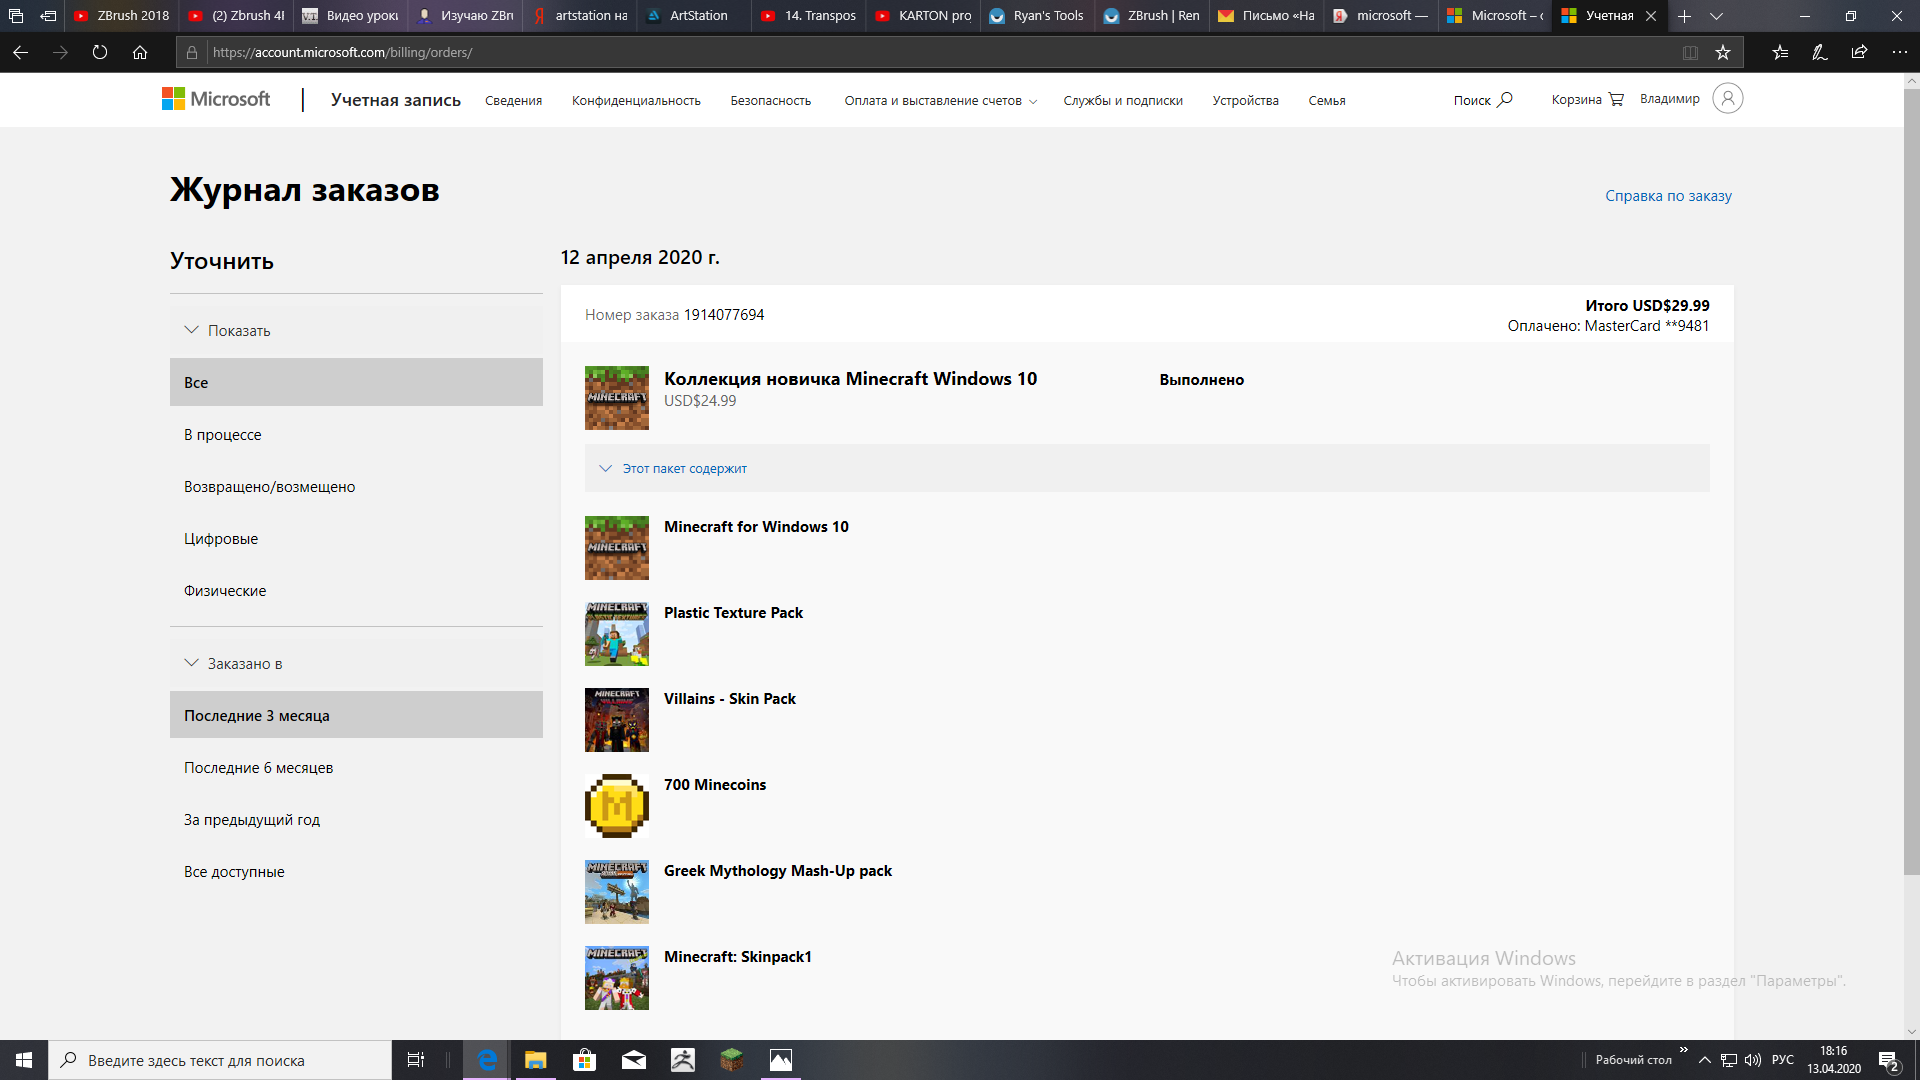Click the set tabs aside icon
This screenshot has height=1080, width=1920.
point(48,16)
